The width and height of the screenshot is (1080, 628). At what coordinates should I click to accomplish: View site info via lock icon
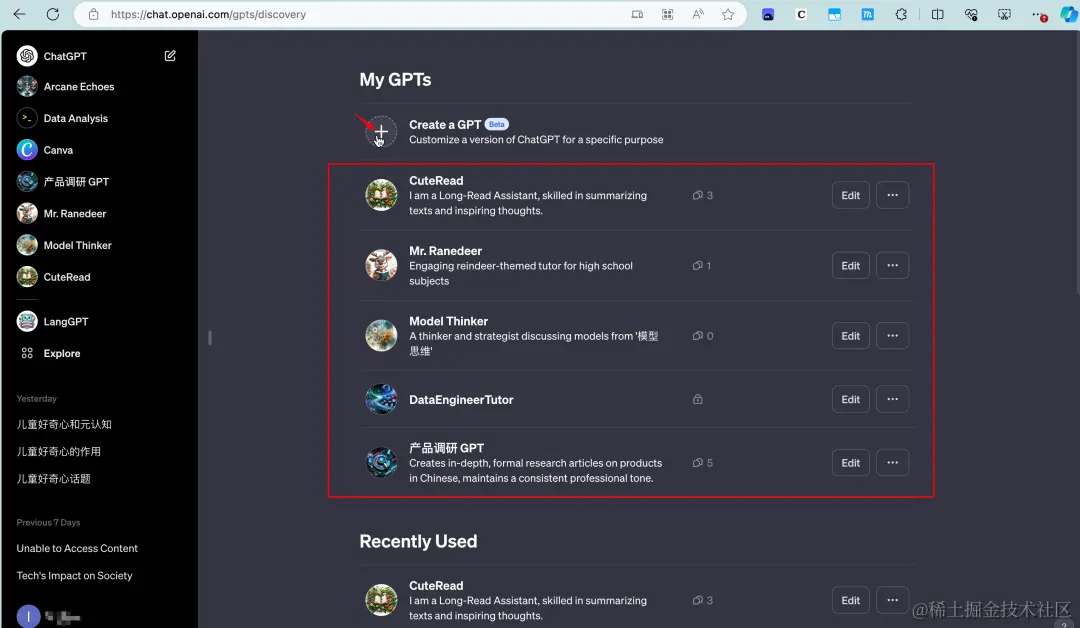point(94,14)
